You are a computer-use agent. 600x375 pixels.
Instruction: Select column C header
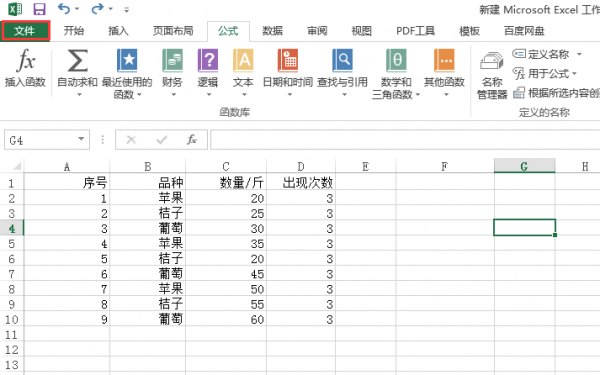point(226,166)
